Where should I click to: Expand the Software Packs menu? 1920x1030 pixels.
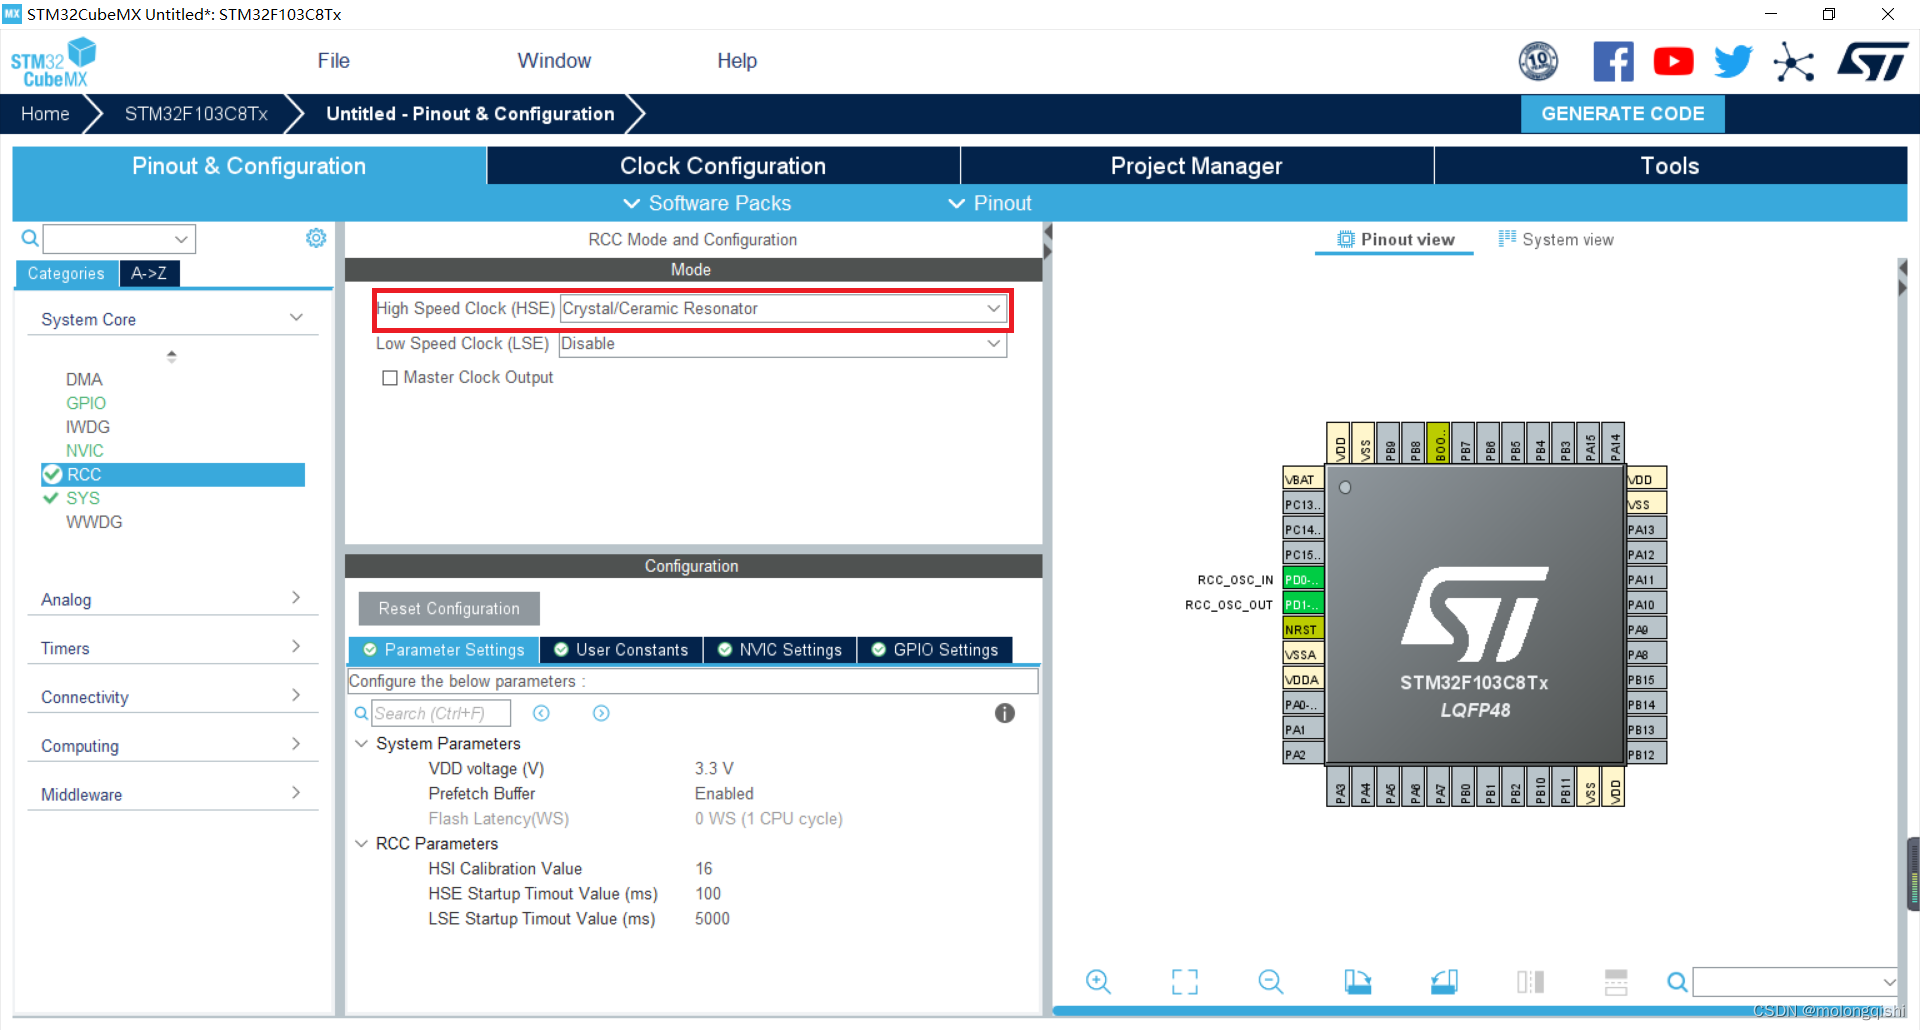pos(707,203)
